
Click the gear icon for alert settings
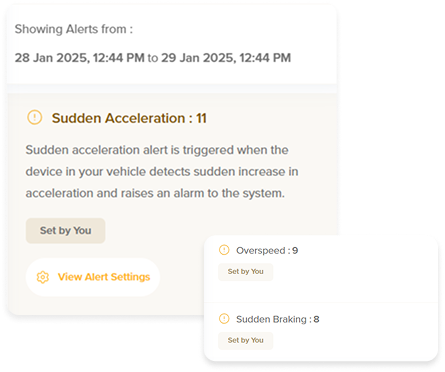(x=43, y=277)
